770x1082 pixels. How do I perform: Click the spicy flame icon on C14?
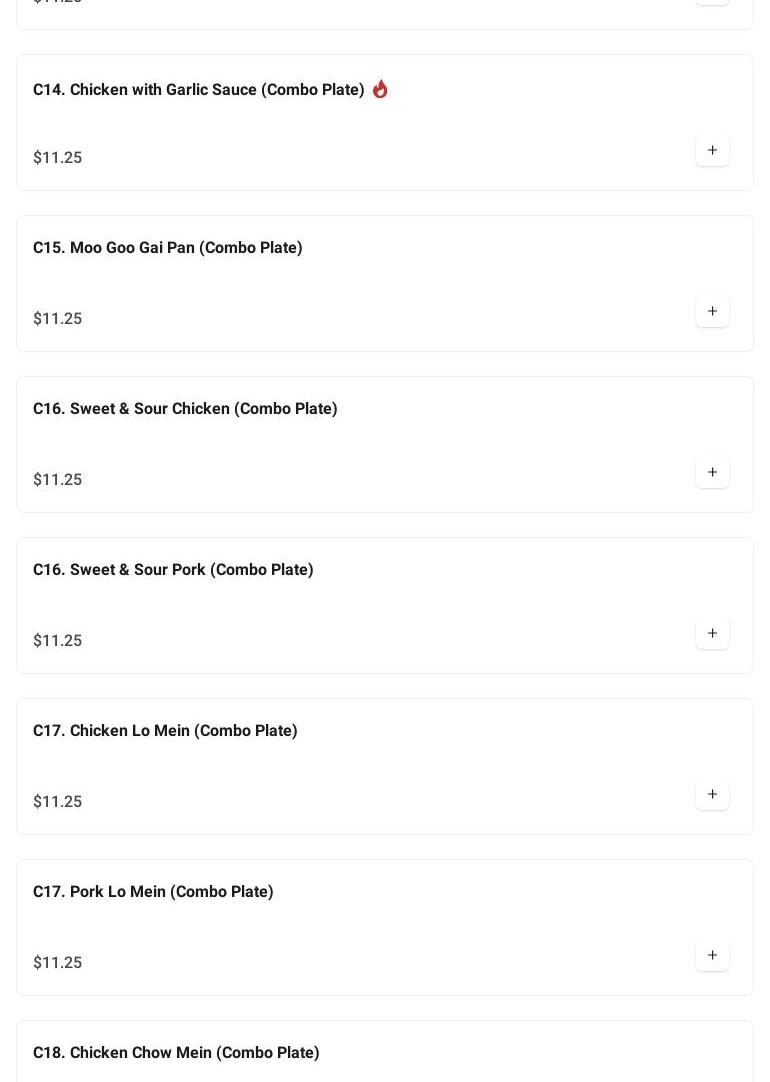click(380, 89)
